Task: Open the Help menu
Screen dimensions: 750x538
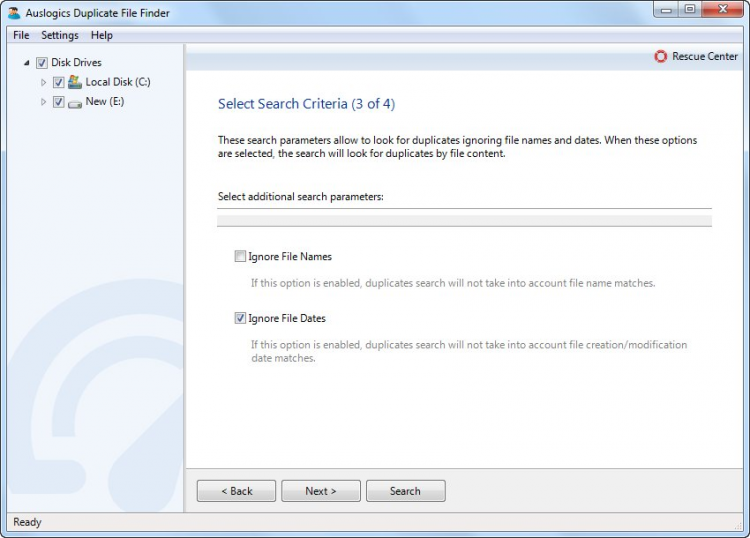Action: (x=102, y=35)
